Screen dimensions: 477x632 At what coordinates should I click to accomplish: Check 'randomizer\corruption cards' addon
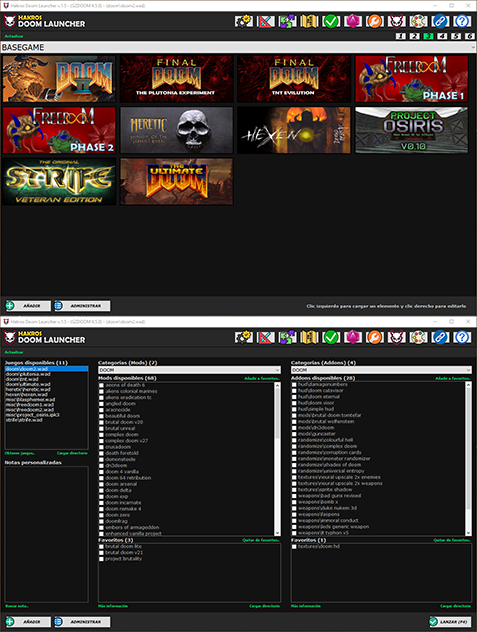tap(294, 453)
